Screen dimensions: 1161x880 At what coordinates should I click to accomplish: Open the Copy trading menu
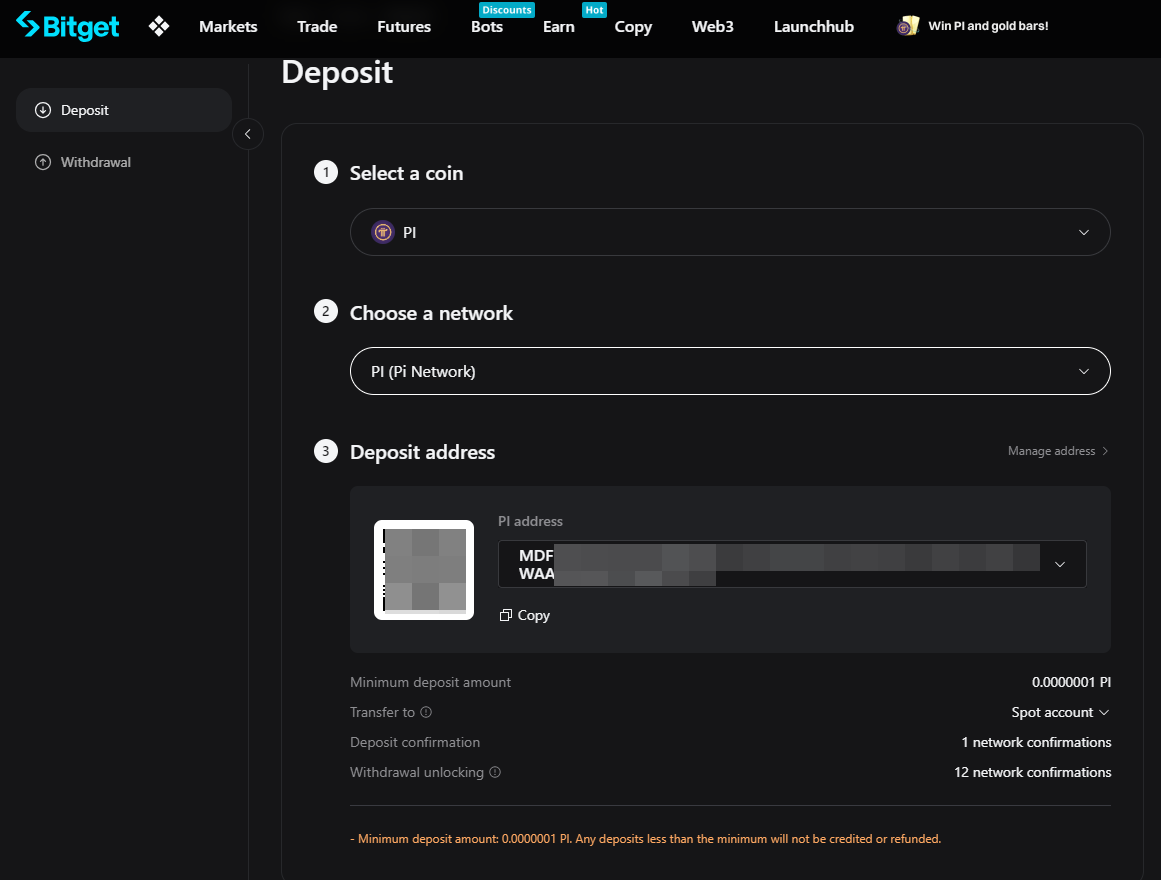tap(633, 27)
